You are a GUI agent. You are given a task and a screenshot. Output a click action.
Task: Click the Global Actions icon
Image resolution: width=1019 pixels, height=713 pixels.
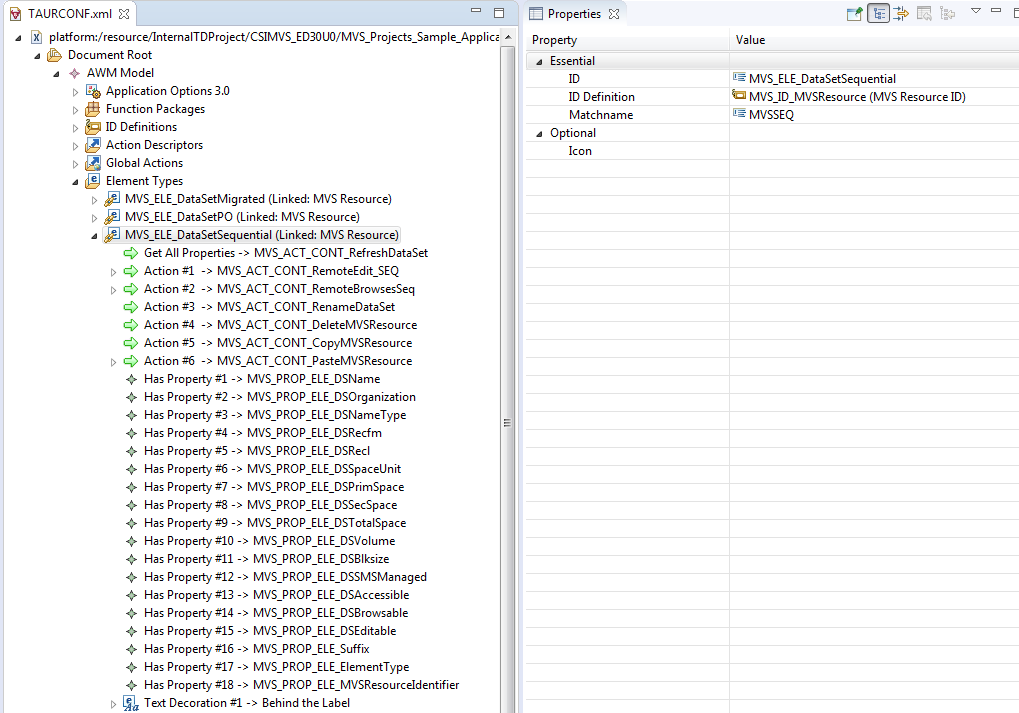coord(92,162)
